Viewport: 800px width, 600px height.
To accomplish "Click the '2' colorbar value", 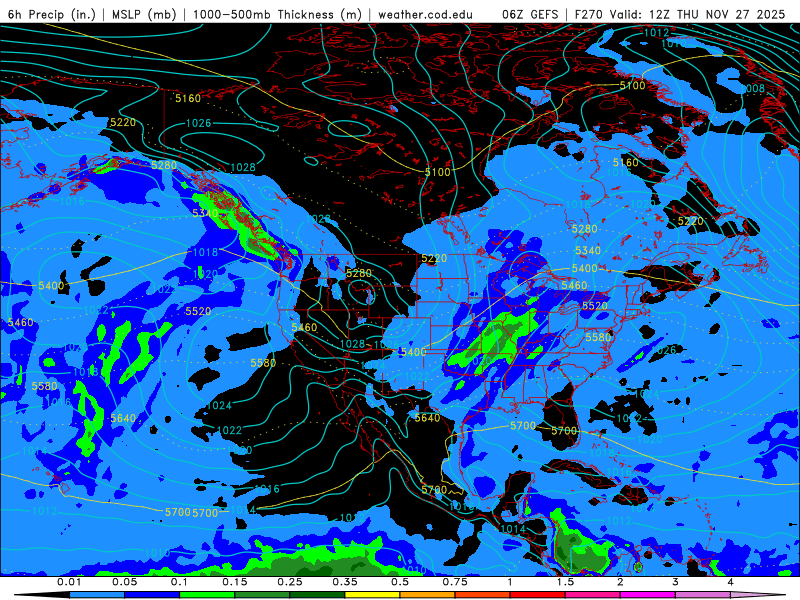I will click(x=620, y=582).
